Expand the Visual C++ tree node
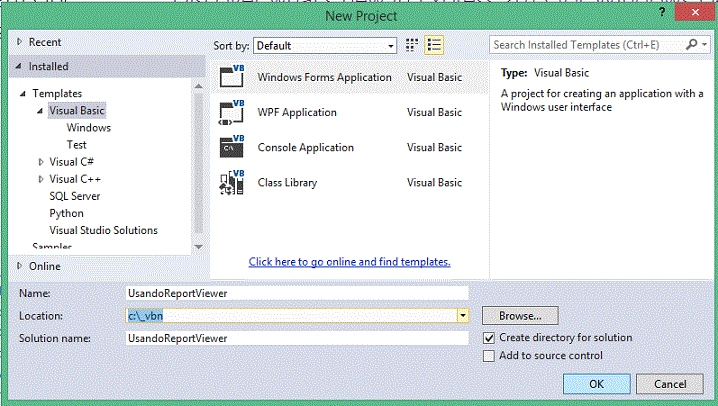The image size is (718, 406). (x=41, y=179)
